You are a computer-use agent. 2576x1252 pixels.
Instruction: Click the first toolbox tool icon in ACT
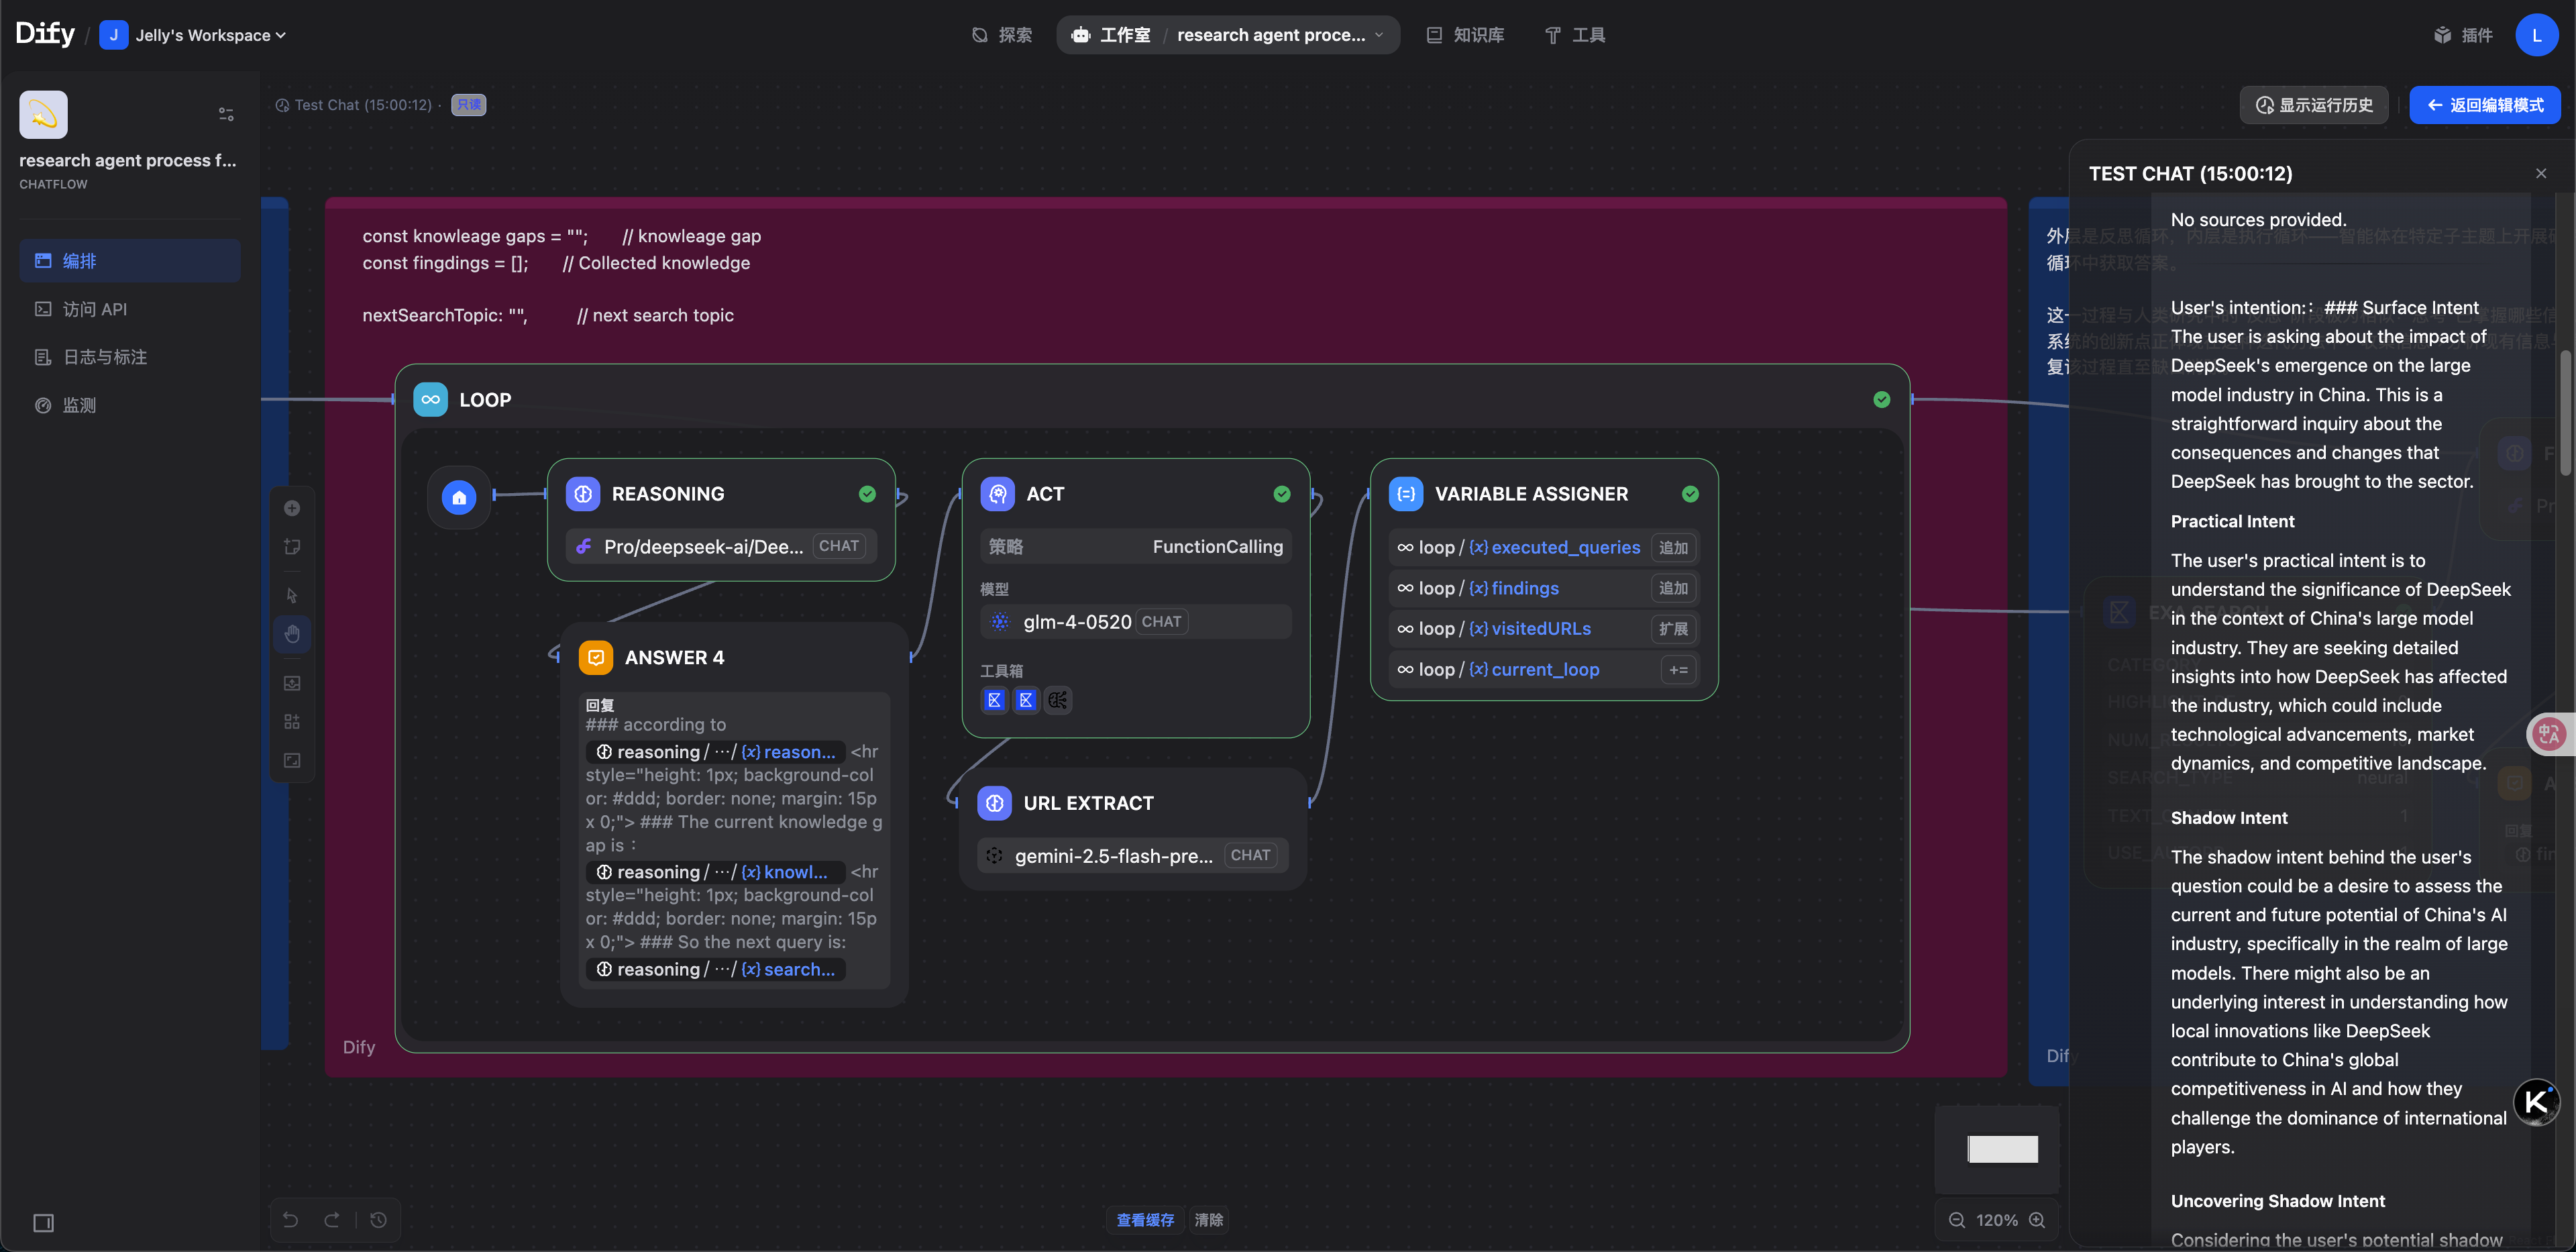pos(994,700)
